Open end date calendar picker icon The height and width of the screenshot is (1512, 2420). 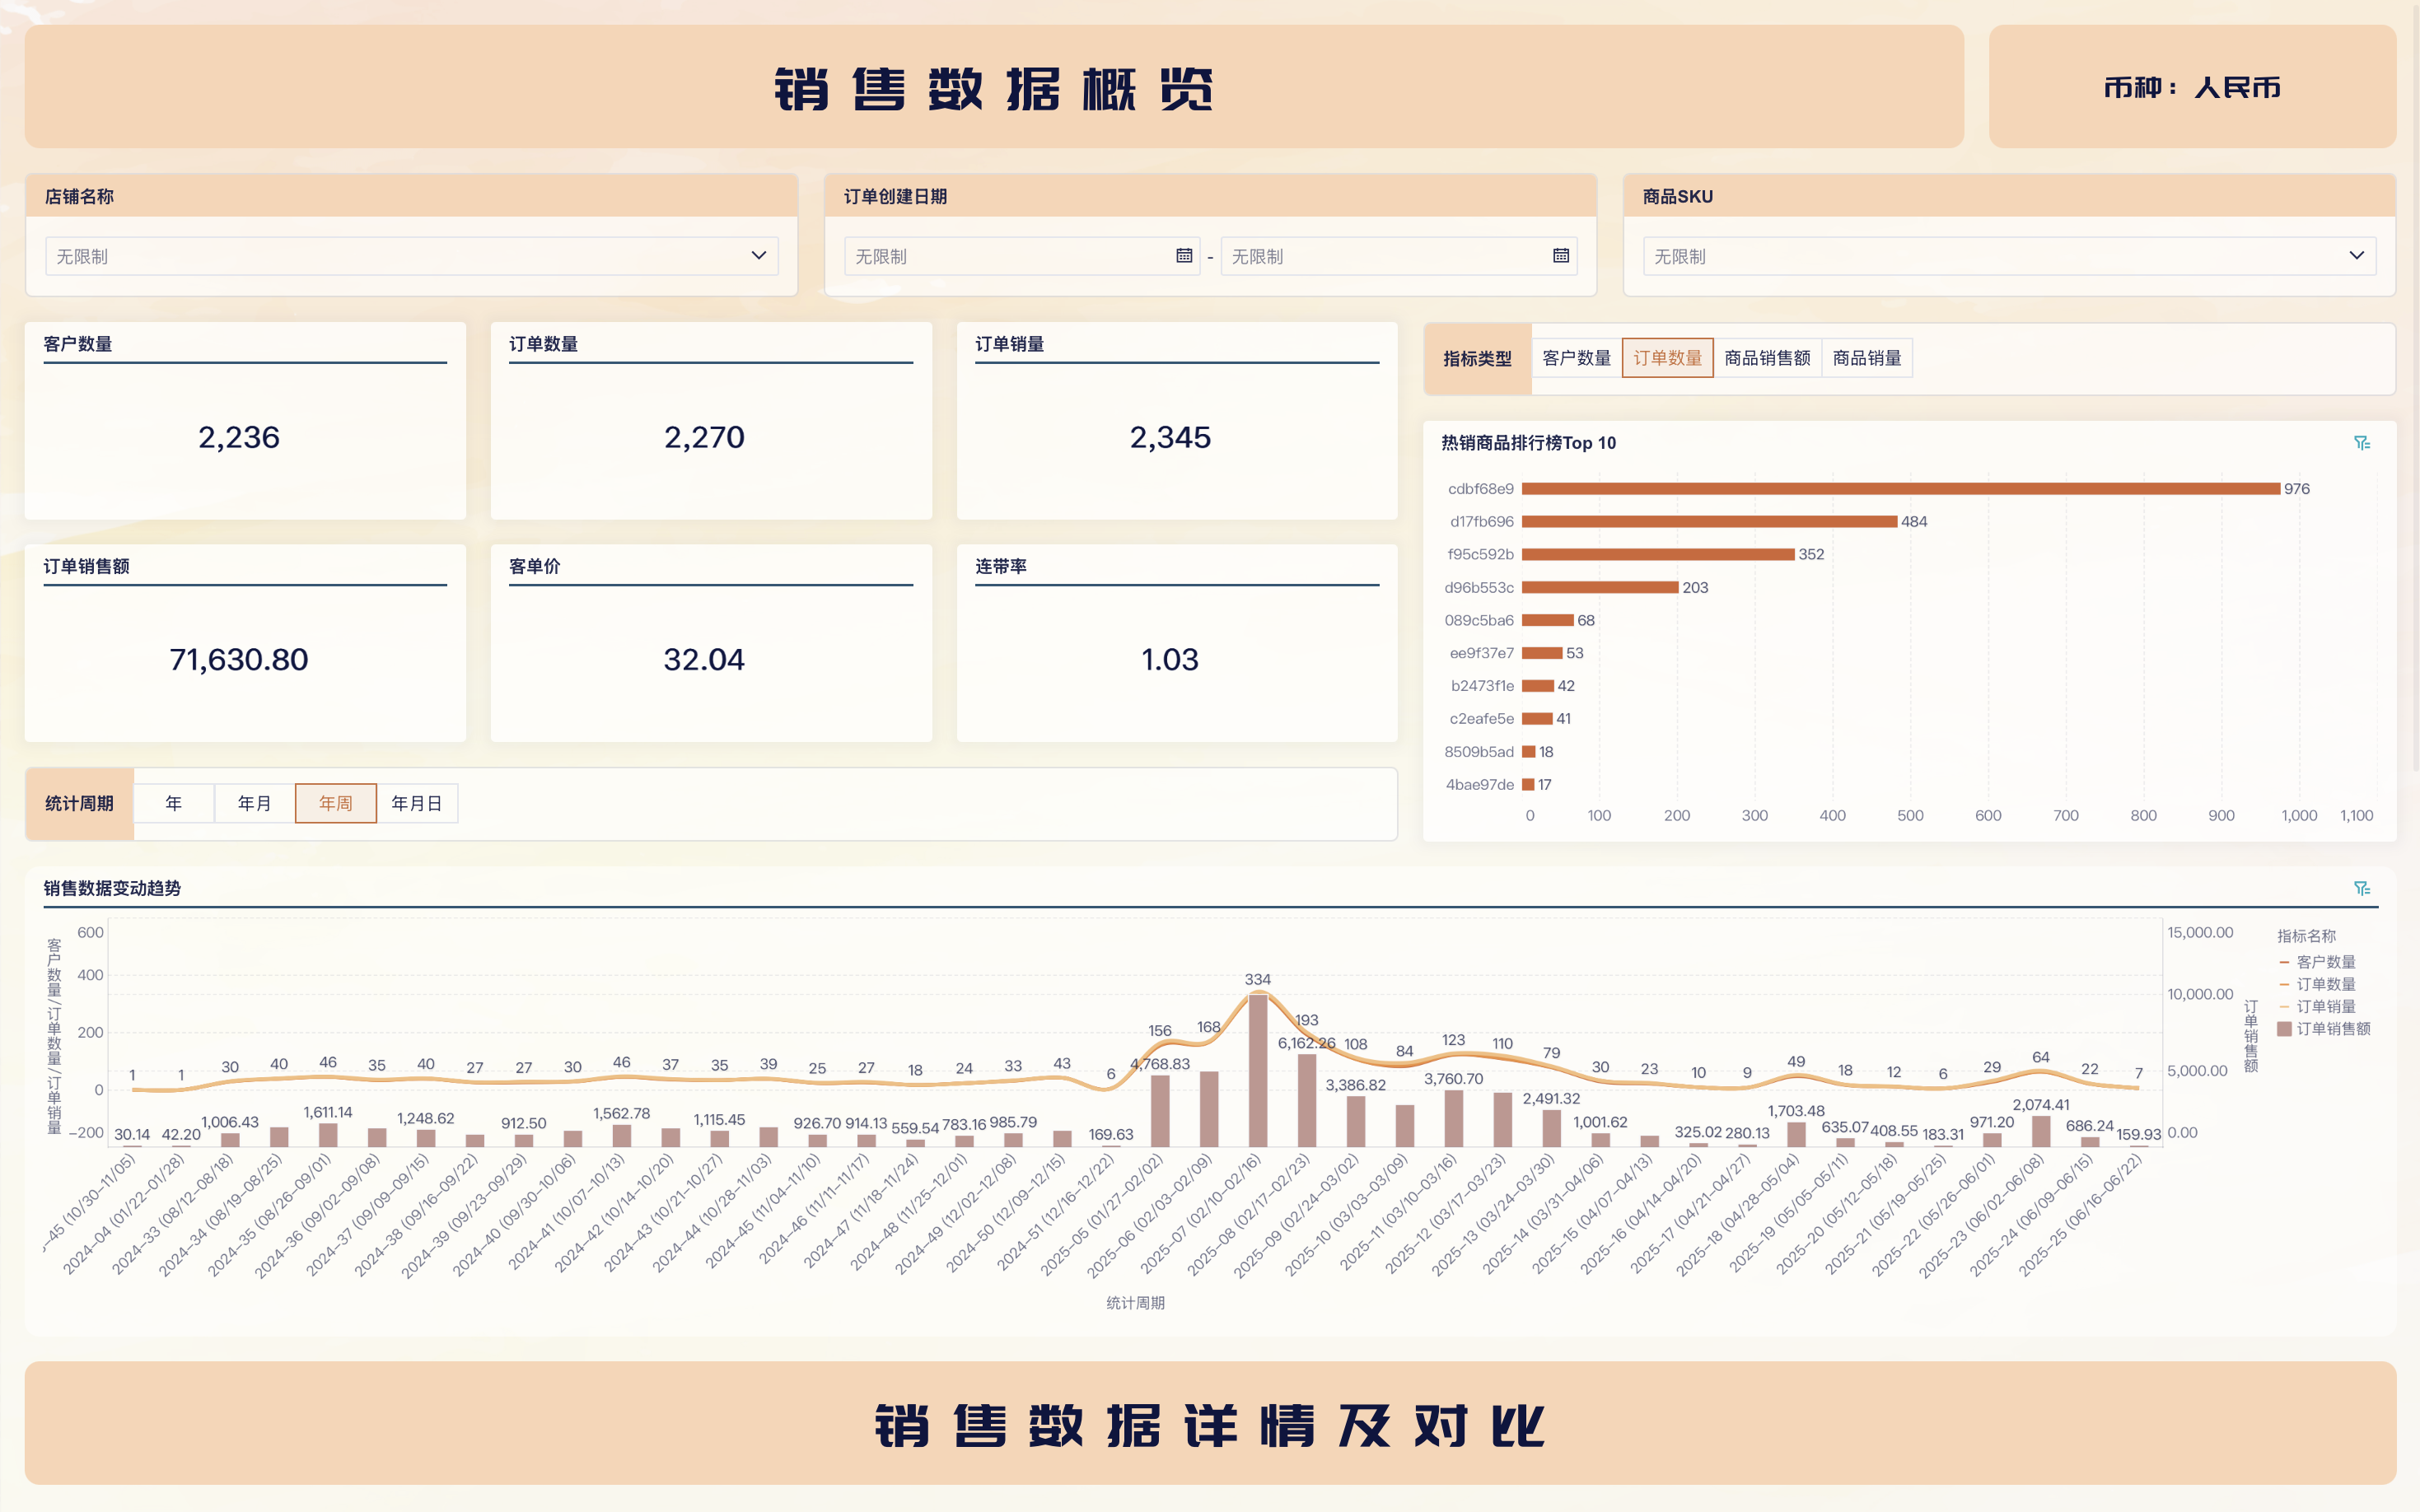pyautogui.click(x=1560, y=256)
